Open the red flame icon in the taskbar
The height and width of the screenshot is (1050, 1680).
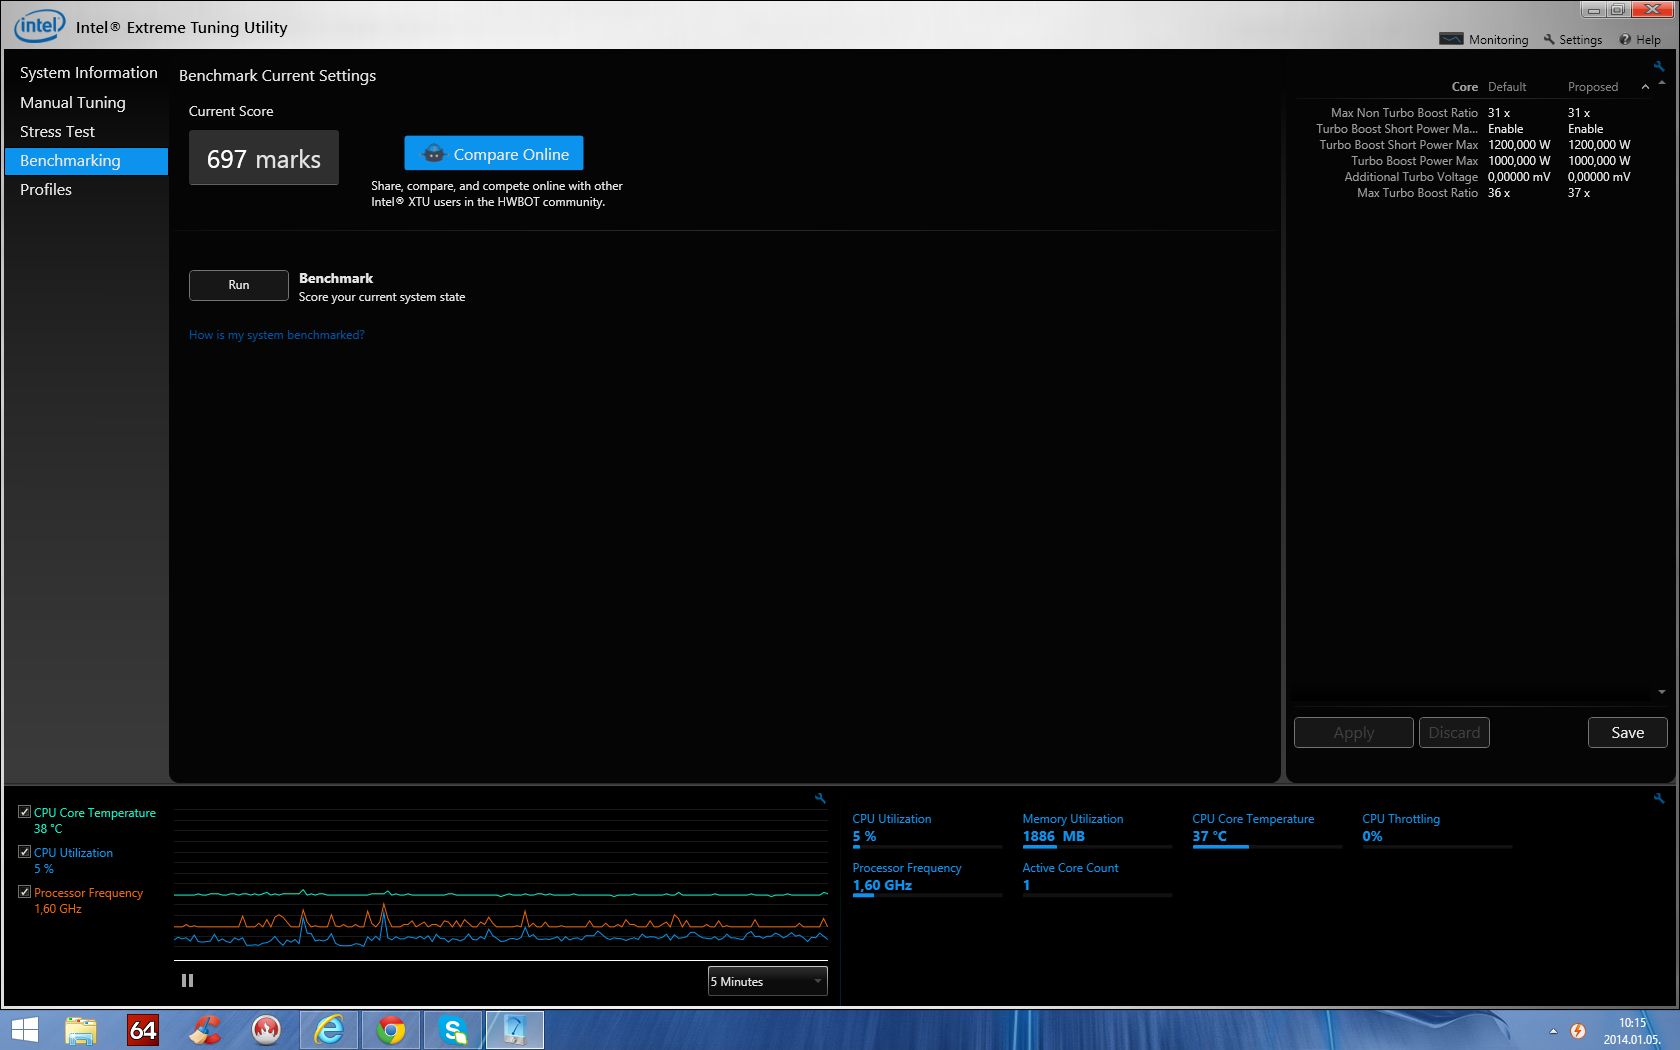coord(266,1030)
